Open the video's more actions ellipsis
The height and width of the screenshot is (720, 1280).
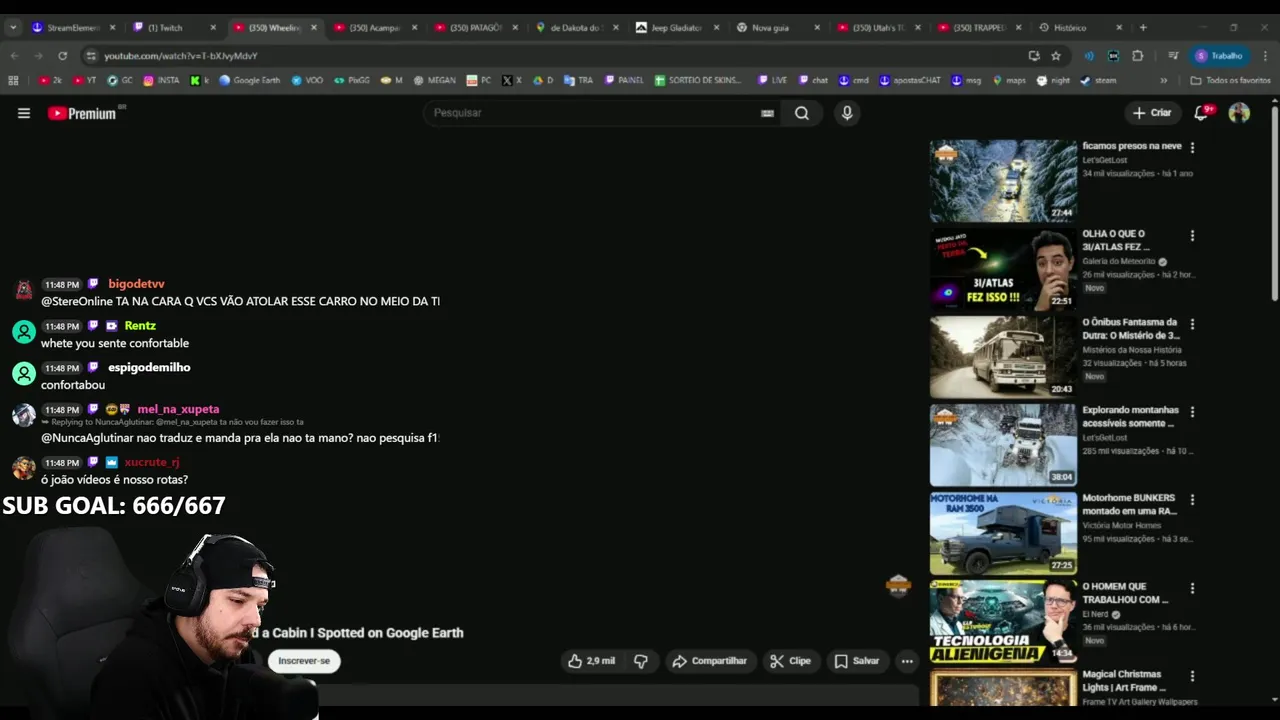(x=906, y=661)
